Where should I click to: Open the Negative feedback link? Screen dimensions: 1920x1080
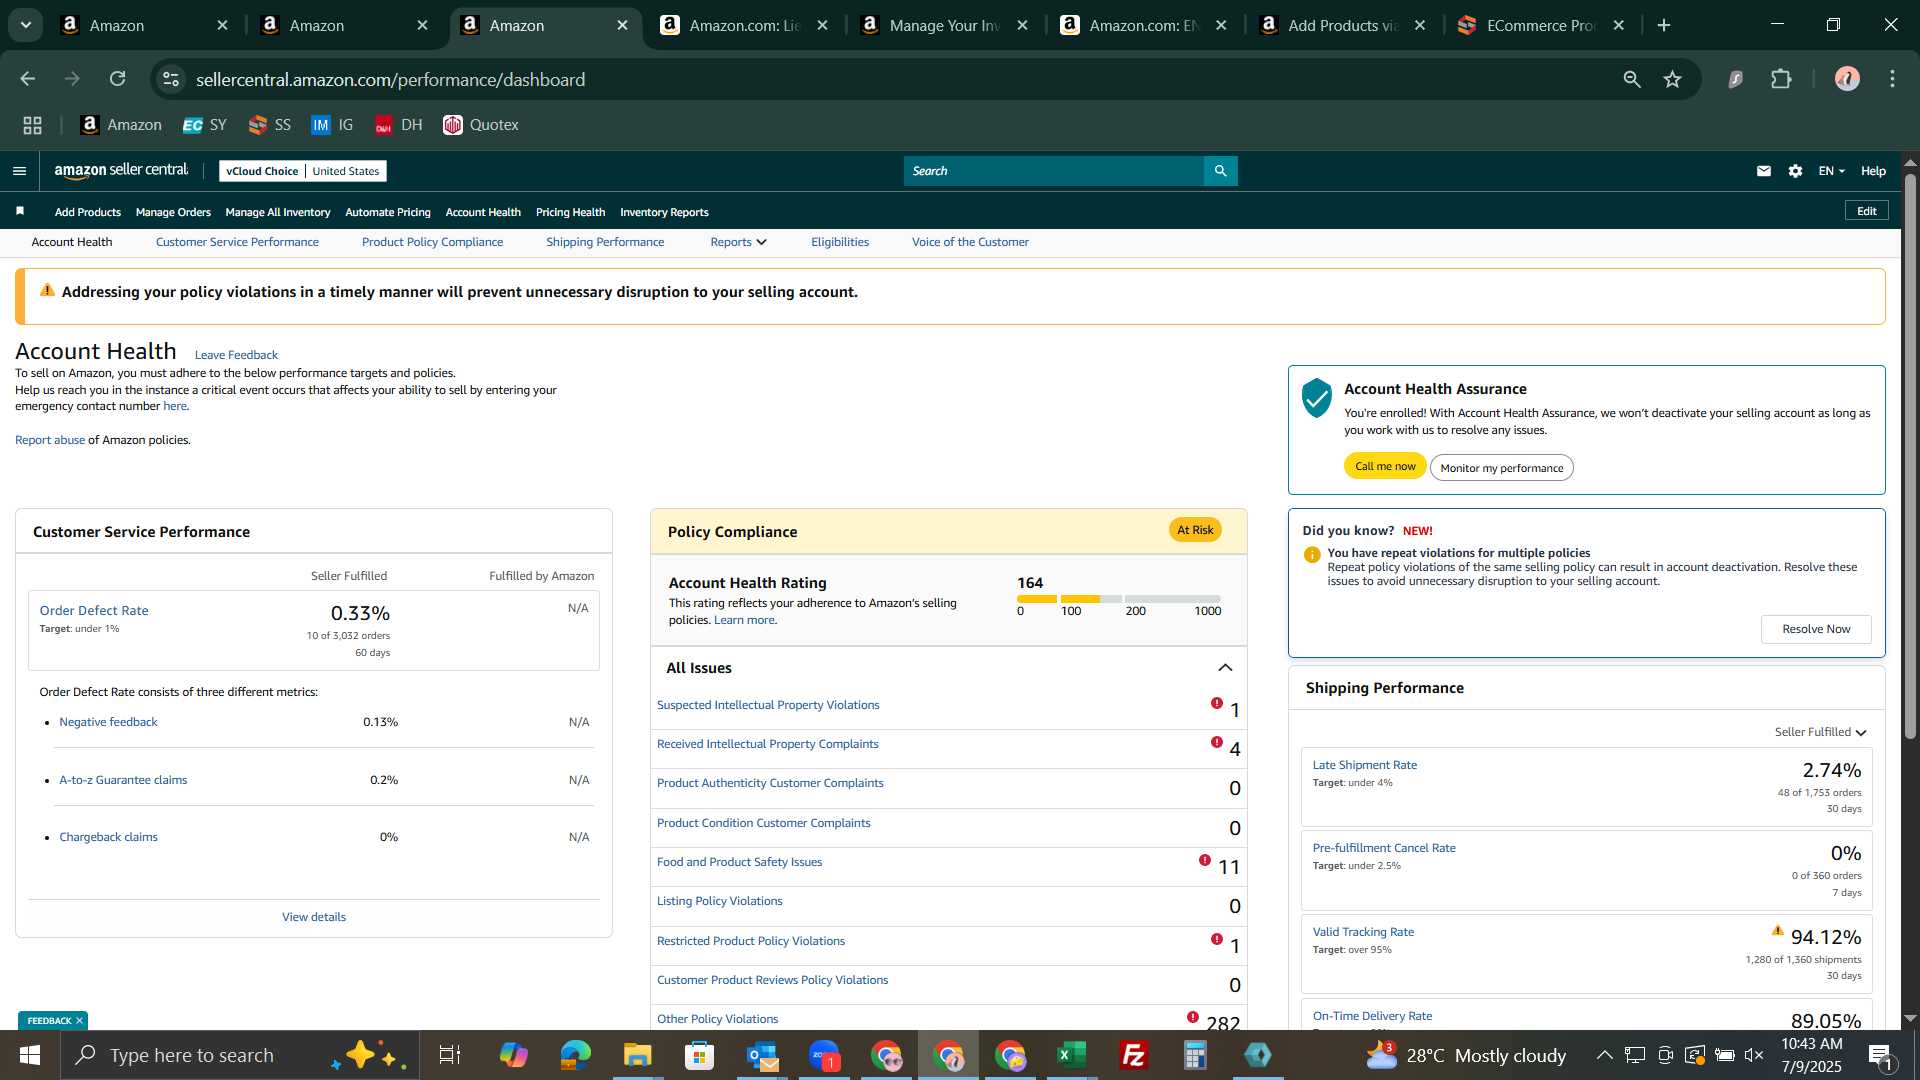(108, 722)
